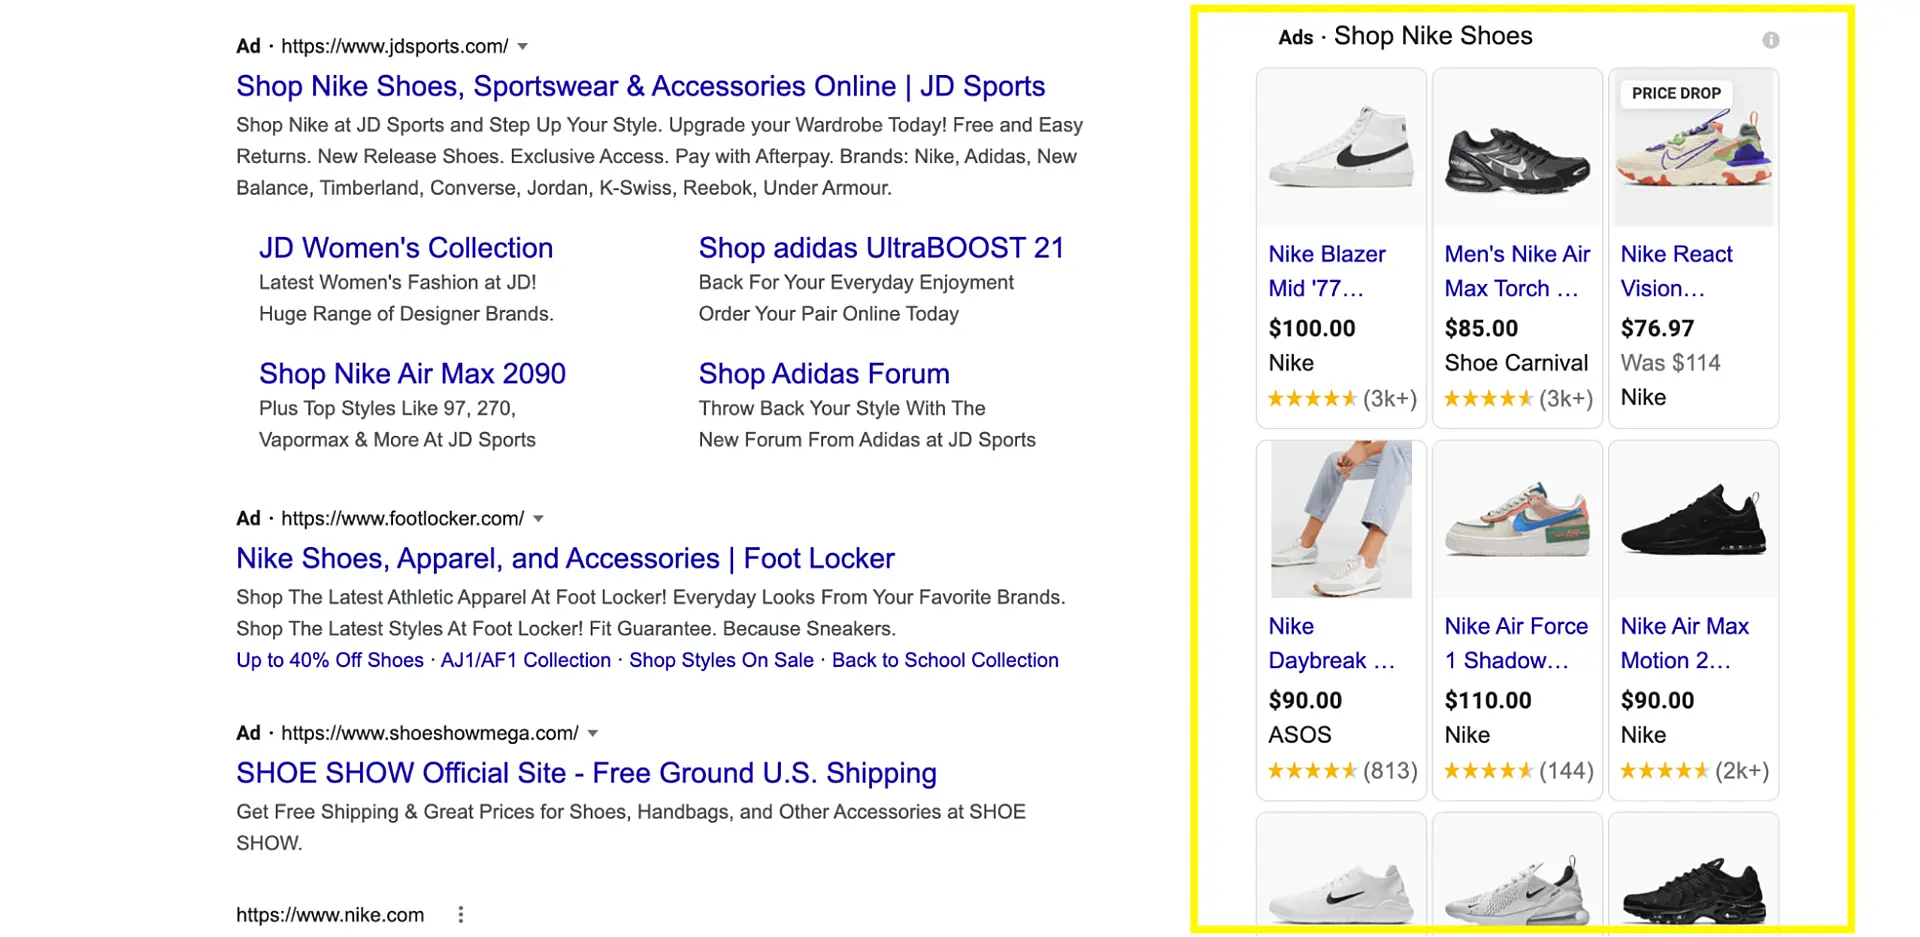The height and width of the screenshot is (937, 1920).
Task: Open the info icon on the Shop Nike Shoes ads panel
Action: 1771,40
